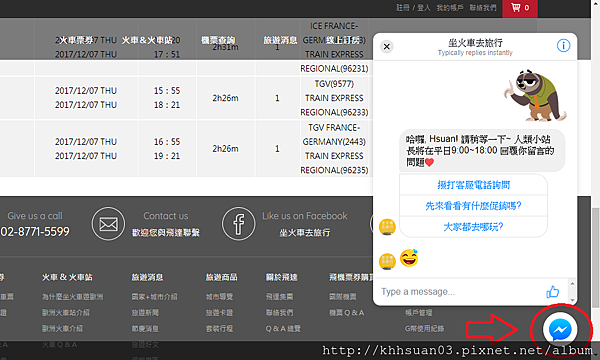
Task: Click footer heading 關於飛達
Action: coord(282,277)
